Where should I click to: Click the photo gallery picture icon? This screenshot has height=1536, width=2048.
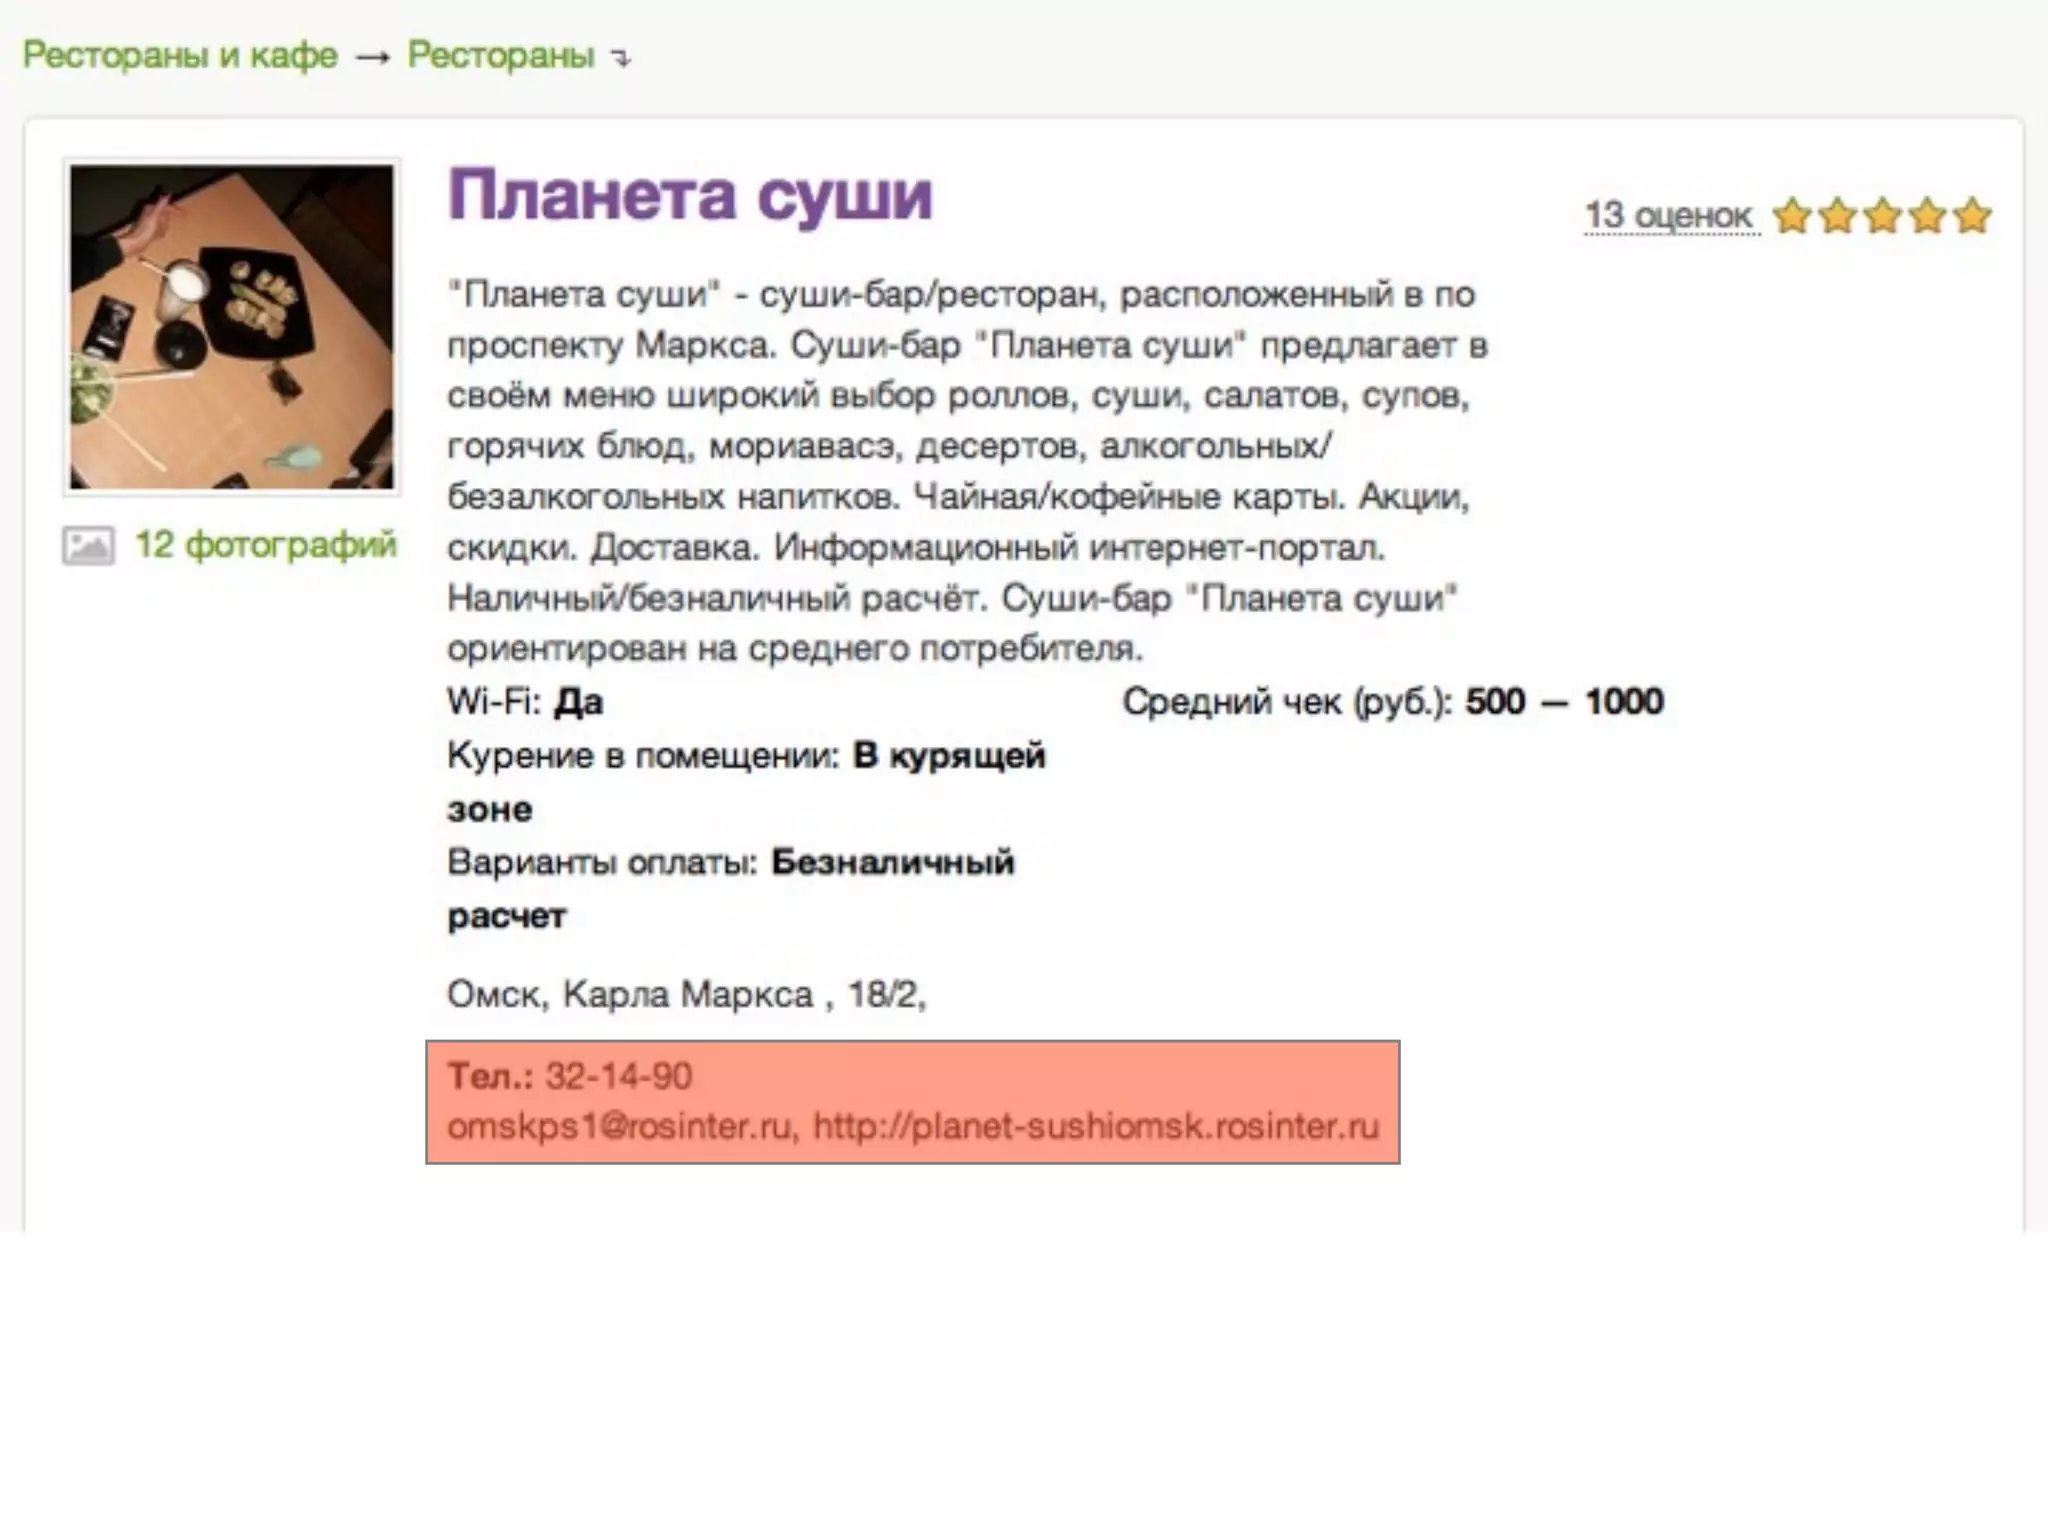[88, 546]
